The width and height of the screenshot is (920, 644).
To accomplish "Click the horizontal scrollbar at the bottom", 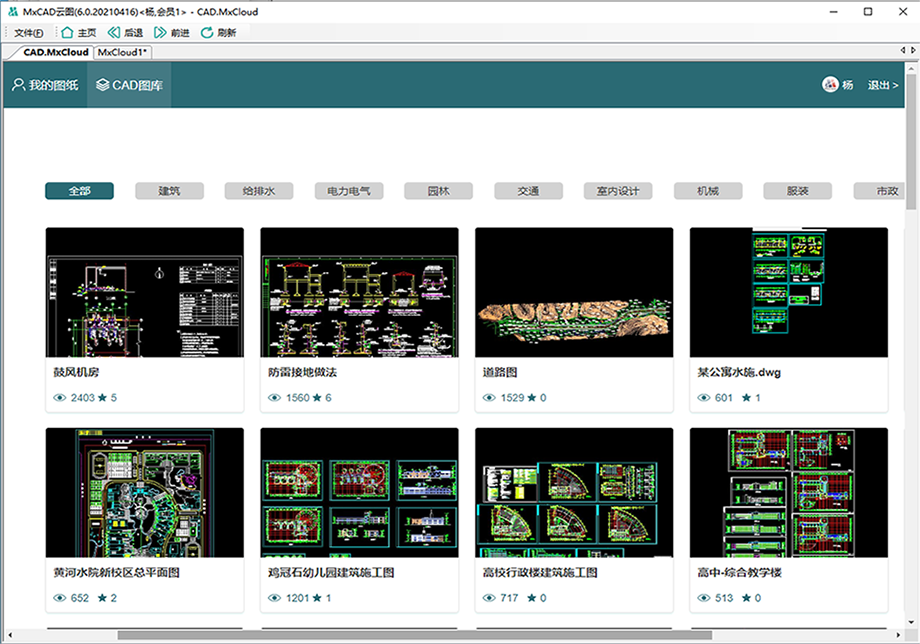I will (x=414, y=635).
